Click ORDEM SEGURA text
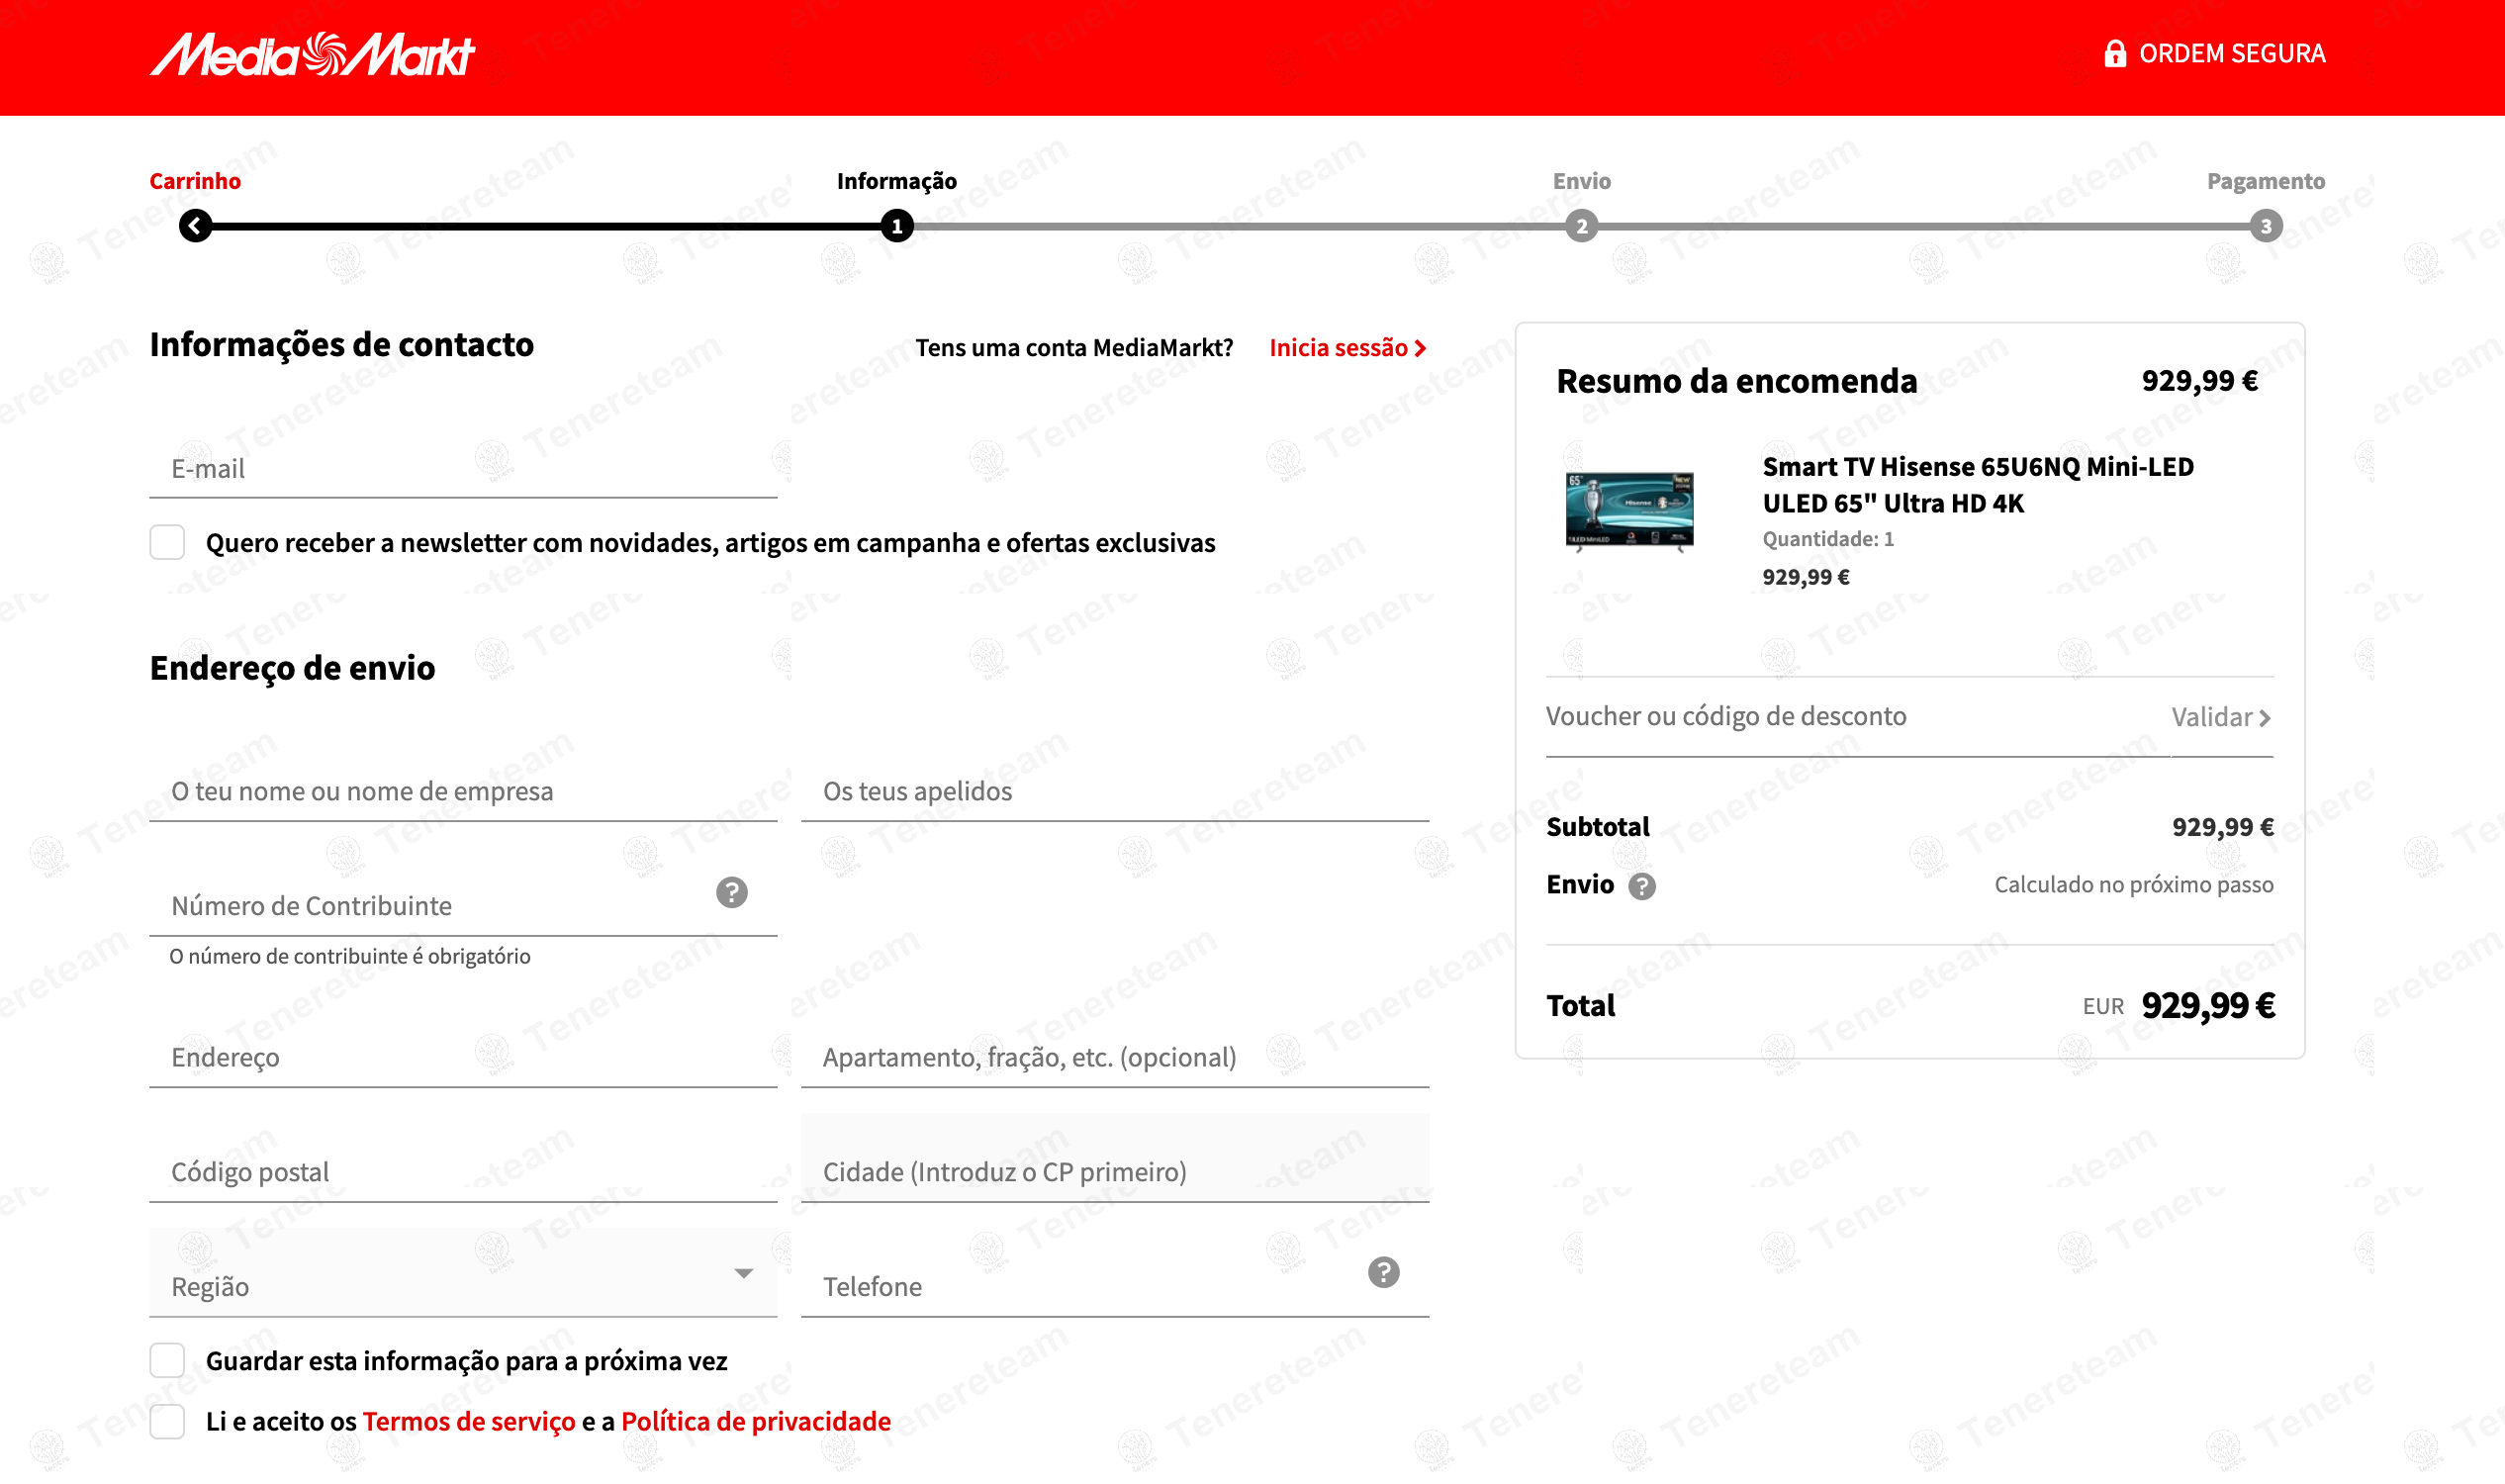 2231,53
